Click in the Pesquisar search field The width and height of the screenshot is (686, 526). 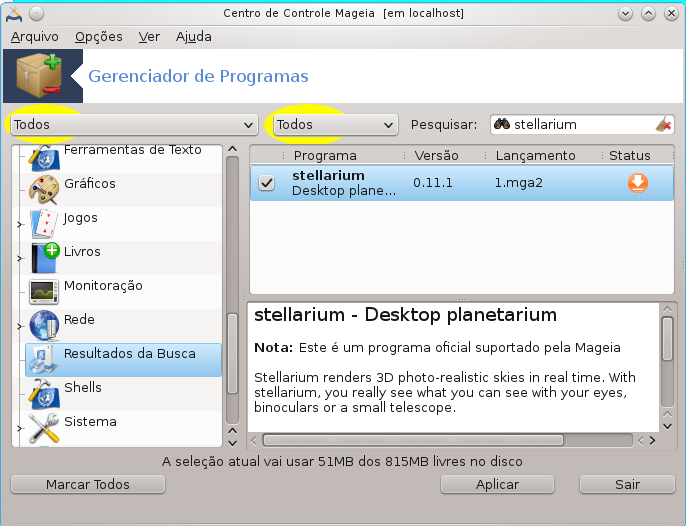click(x=582, y=125)
